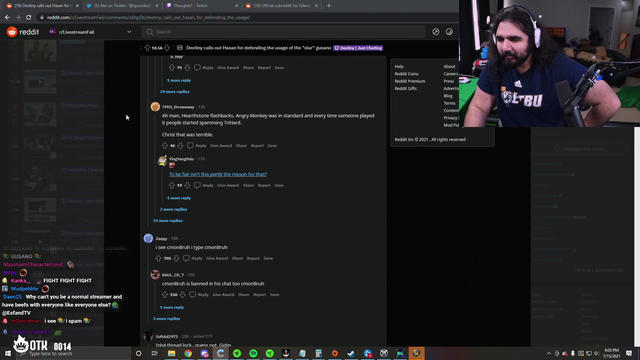Click the Reddit search field

pos(283,32)
